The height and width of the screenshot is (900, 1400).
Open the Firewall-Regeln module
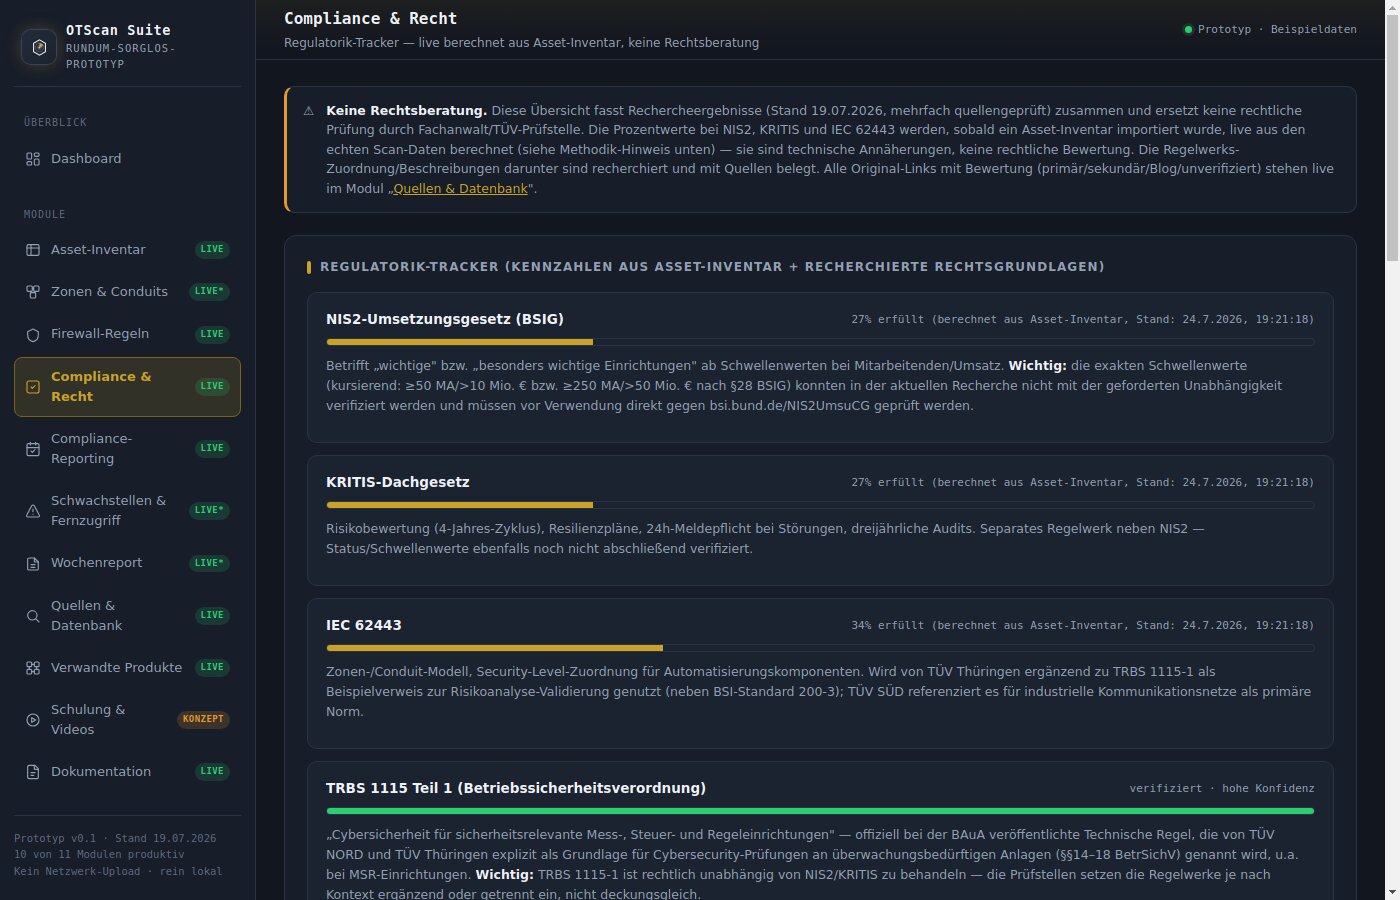coord(127,334)
